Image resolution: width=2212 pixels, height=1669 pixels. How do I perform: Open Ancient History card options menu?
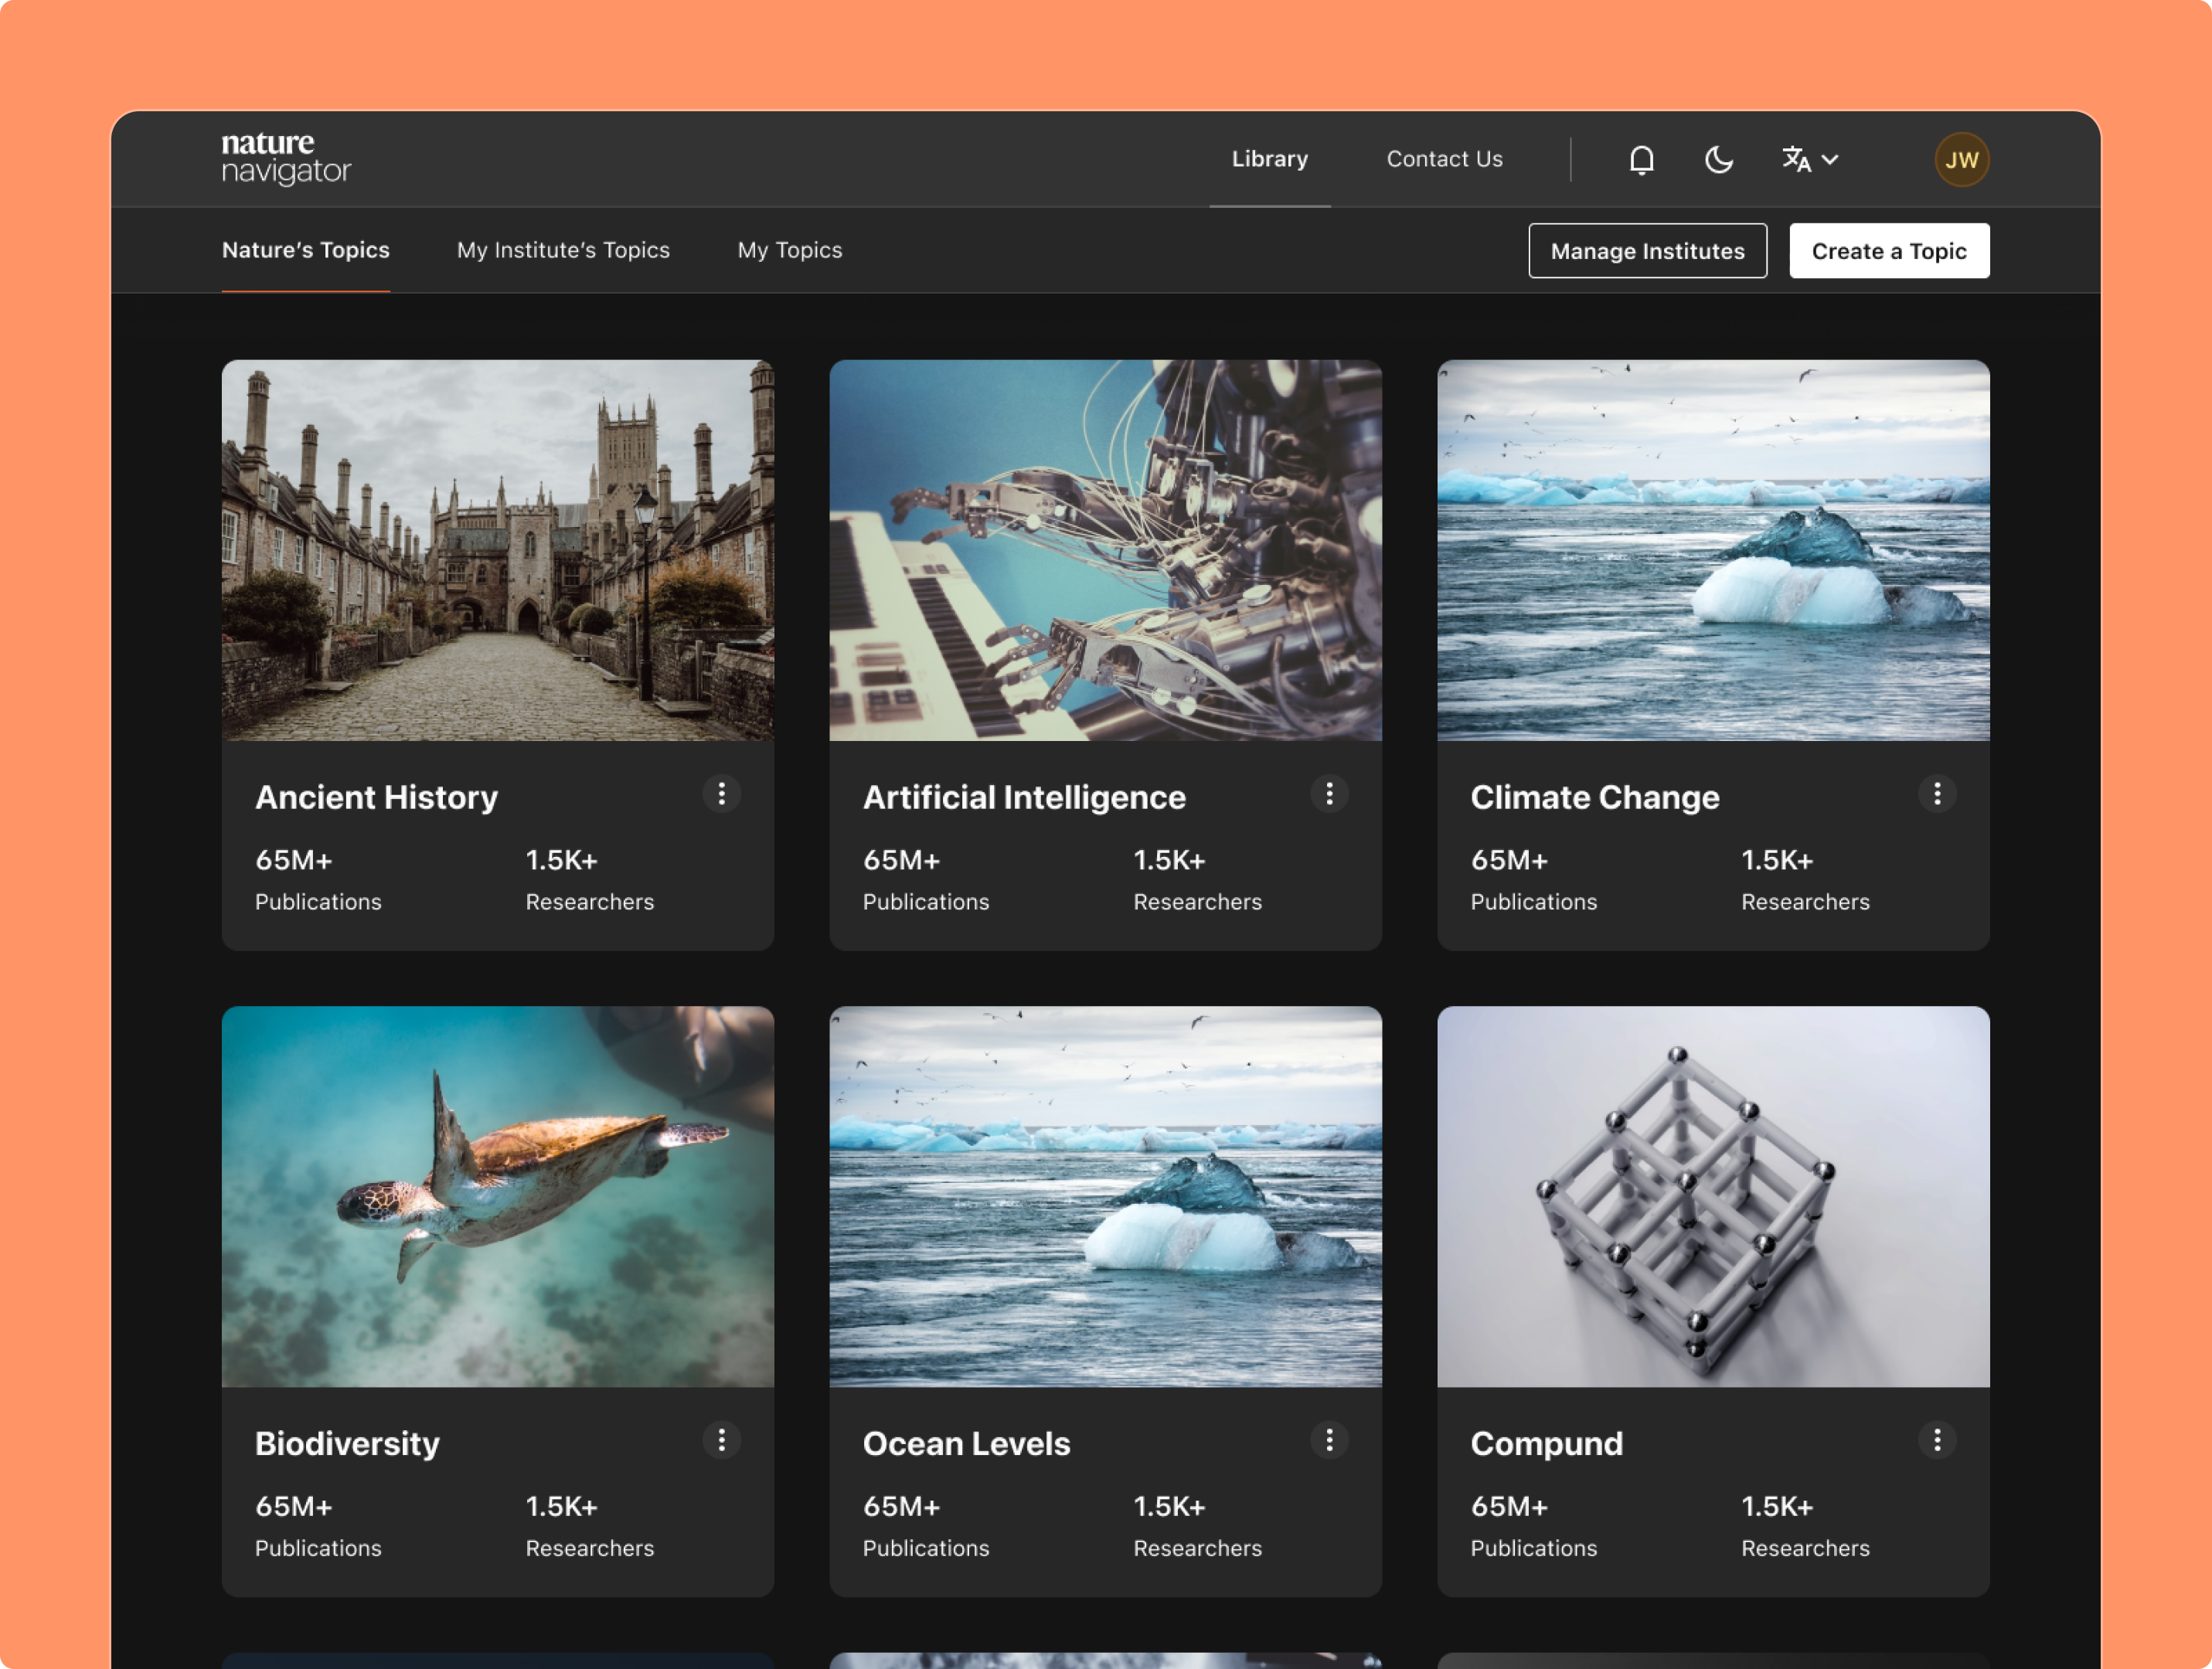click(721, 794)
